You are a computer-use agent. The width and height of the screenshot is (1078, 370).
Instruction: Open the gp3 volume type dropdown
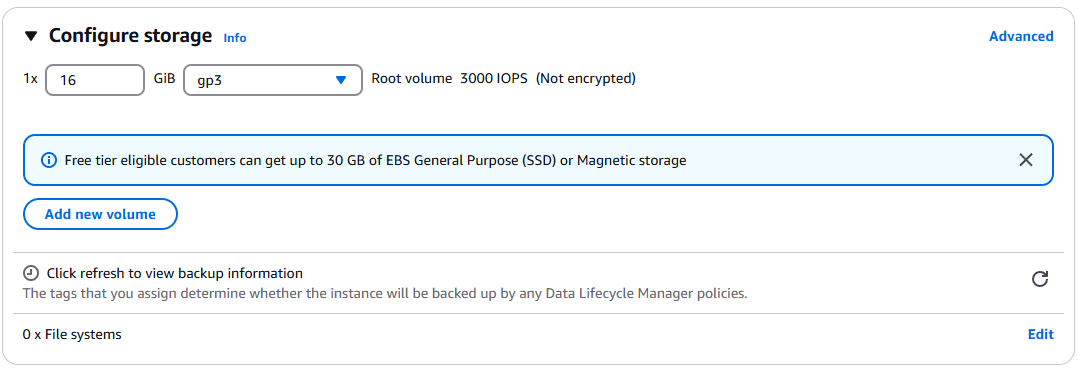[273, 80]
